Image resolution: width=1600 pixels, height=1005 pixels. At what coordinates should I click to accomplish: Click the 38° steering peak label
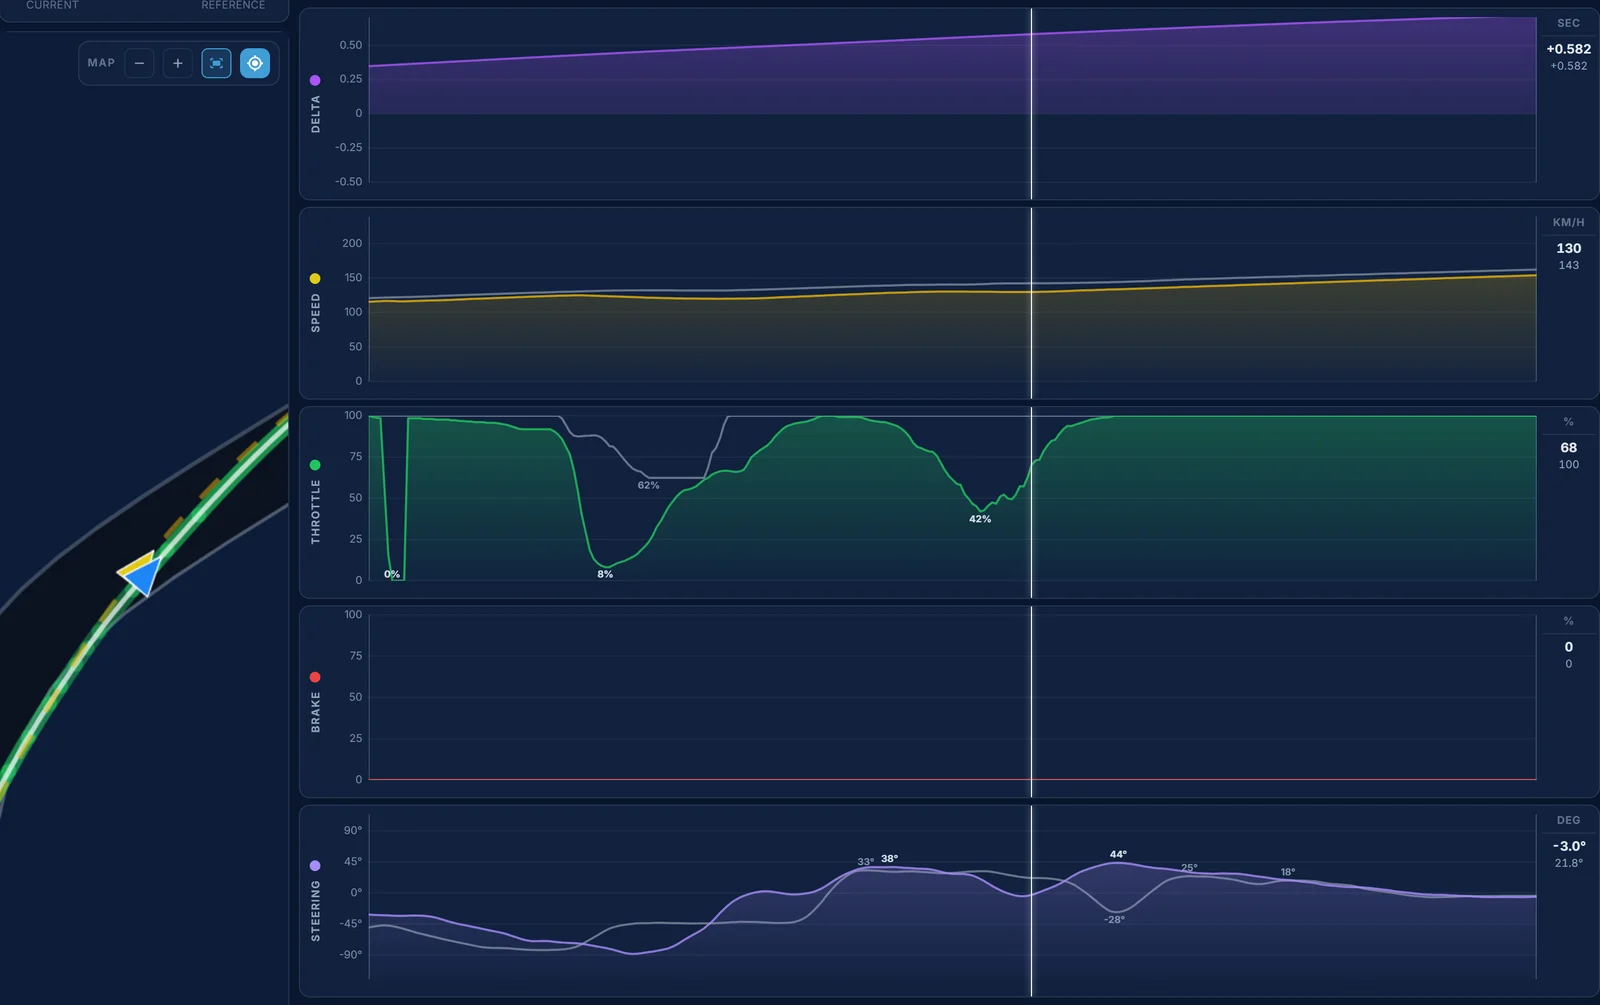click(889, 858)
